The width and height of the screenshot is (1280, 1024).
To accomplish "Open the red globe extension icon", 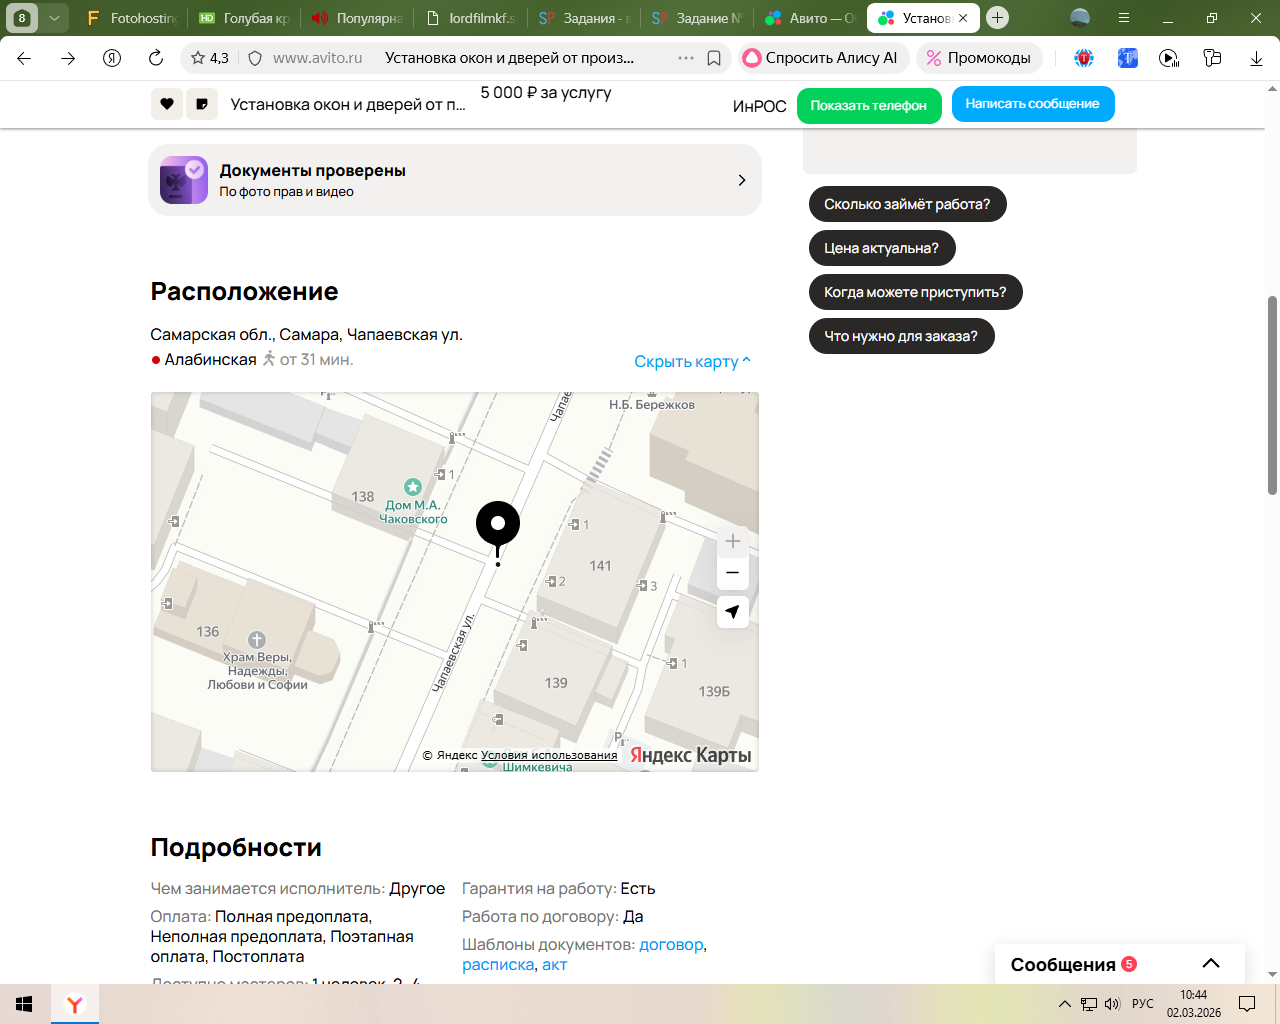I will (1084, 58).
